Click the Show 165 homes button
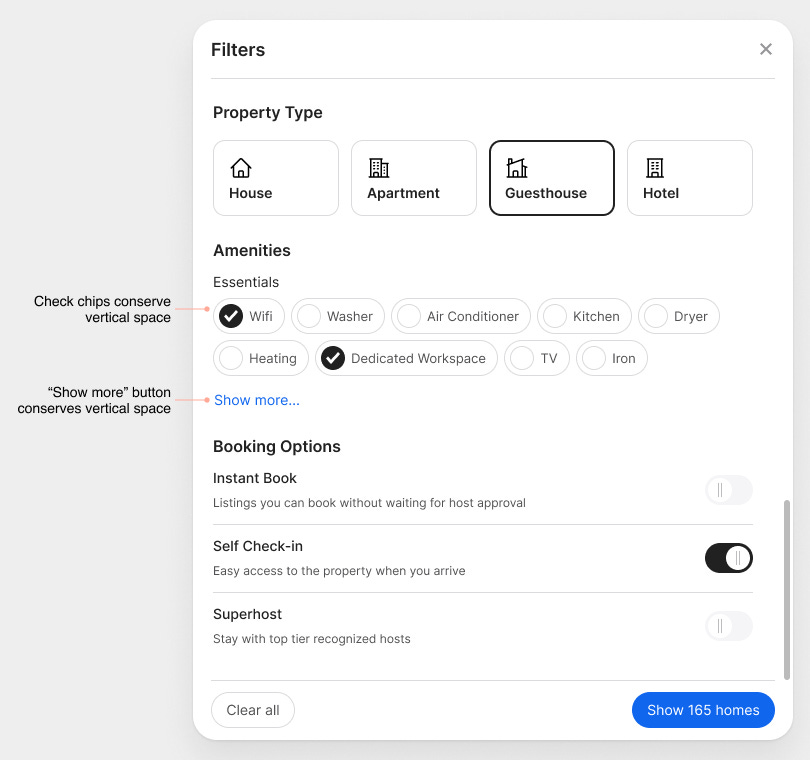The image size is (810, 760). click(x=703, y=710)
